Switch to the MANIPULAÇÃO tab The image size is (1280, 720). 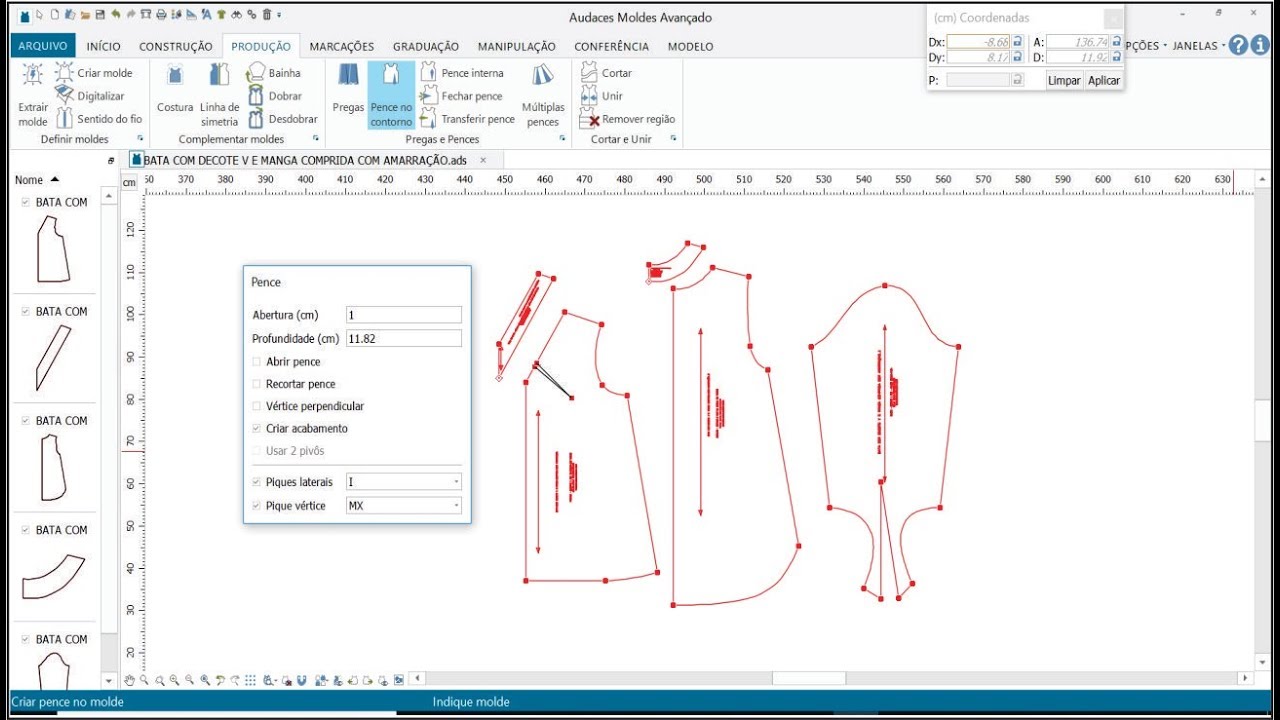coord(517,46)
